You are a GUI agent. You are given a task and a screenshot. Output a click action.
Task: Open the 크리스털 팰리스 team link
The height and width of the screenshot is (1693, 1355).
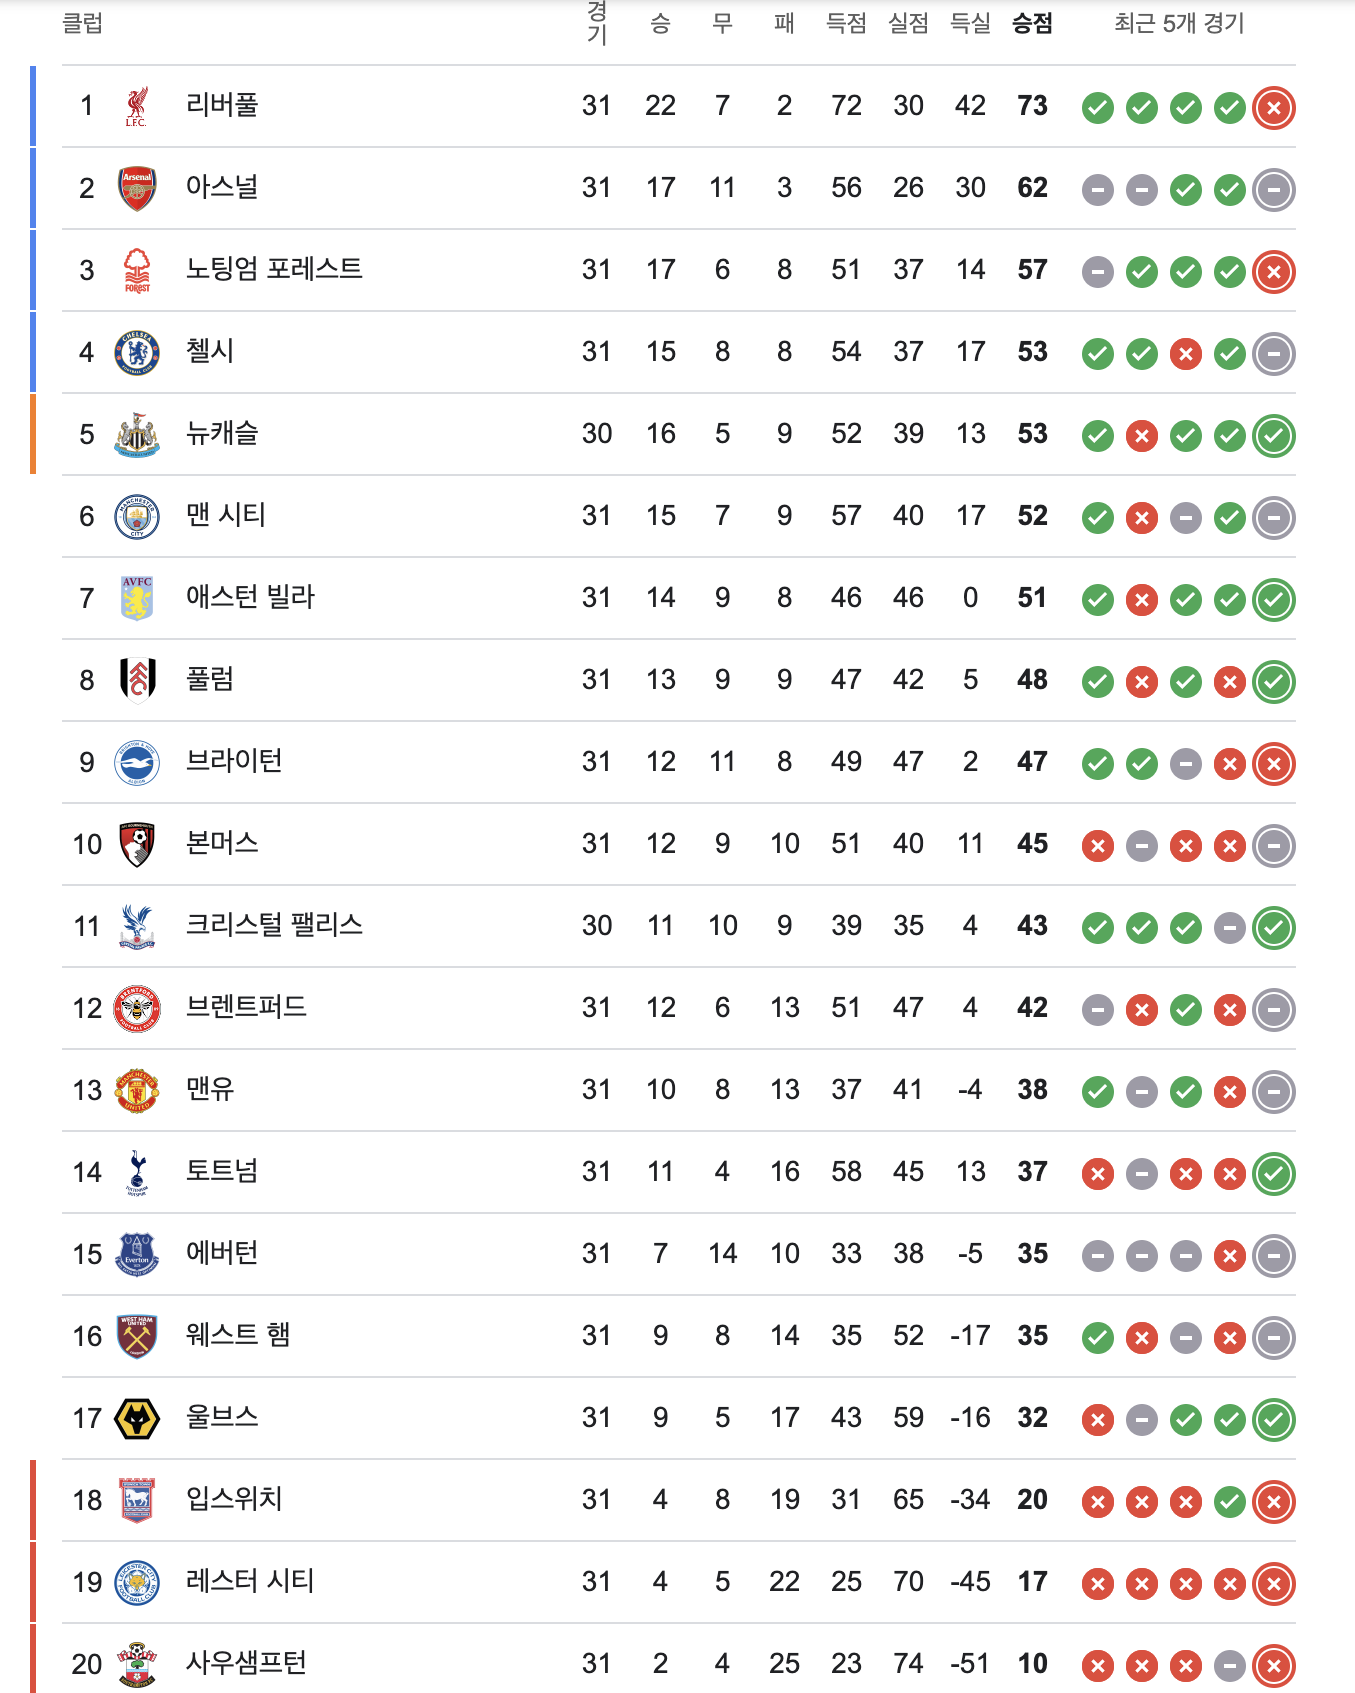274,925
